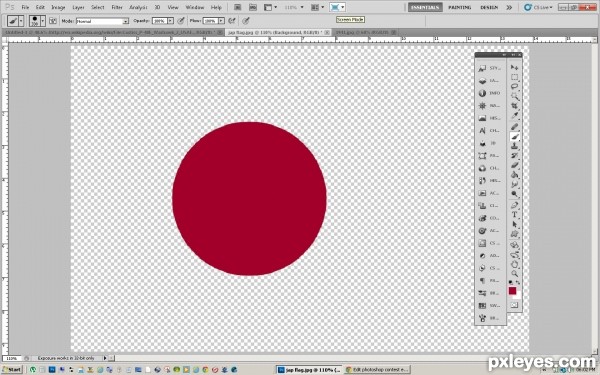This screenshot has height=375, width=600.
Task: Select the Zoom tool in the toolbox
Action: click(514, 274)
